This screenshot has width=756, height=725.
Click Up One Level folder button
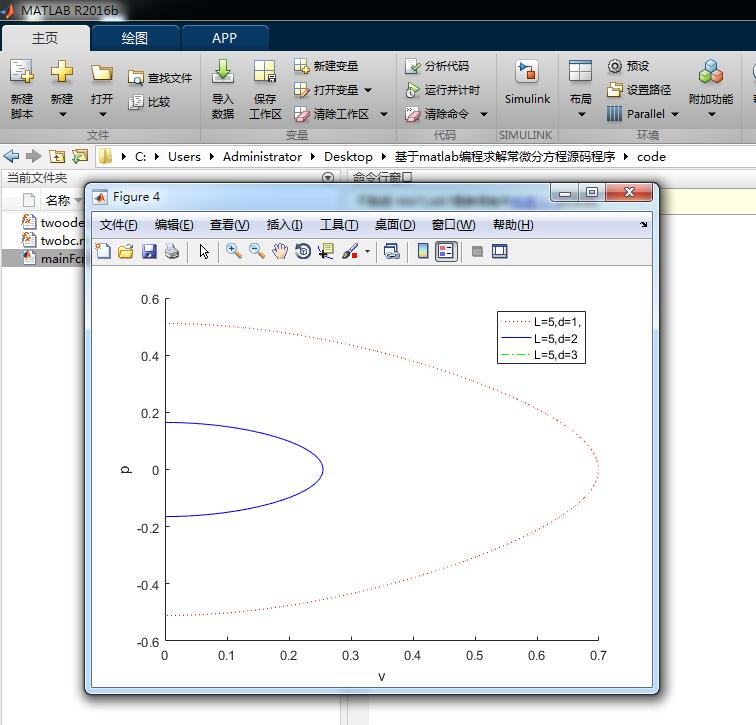[56, 156]
